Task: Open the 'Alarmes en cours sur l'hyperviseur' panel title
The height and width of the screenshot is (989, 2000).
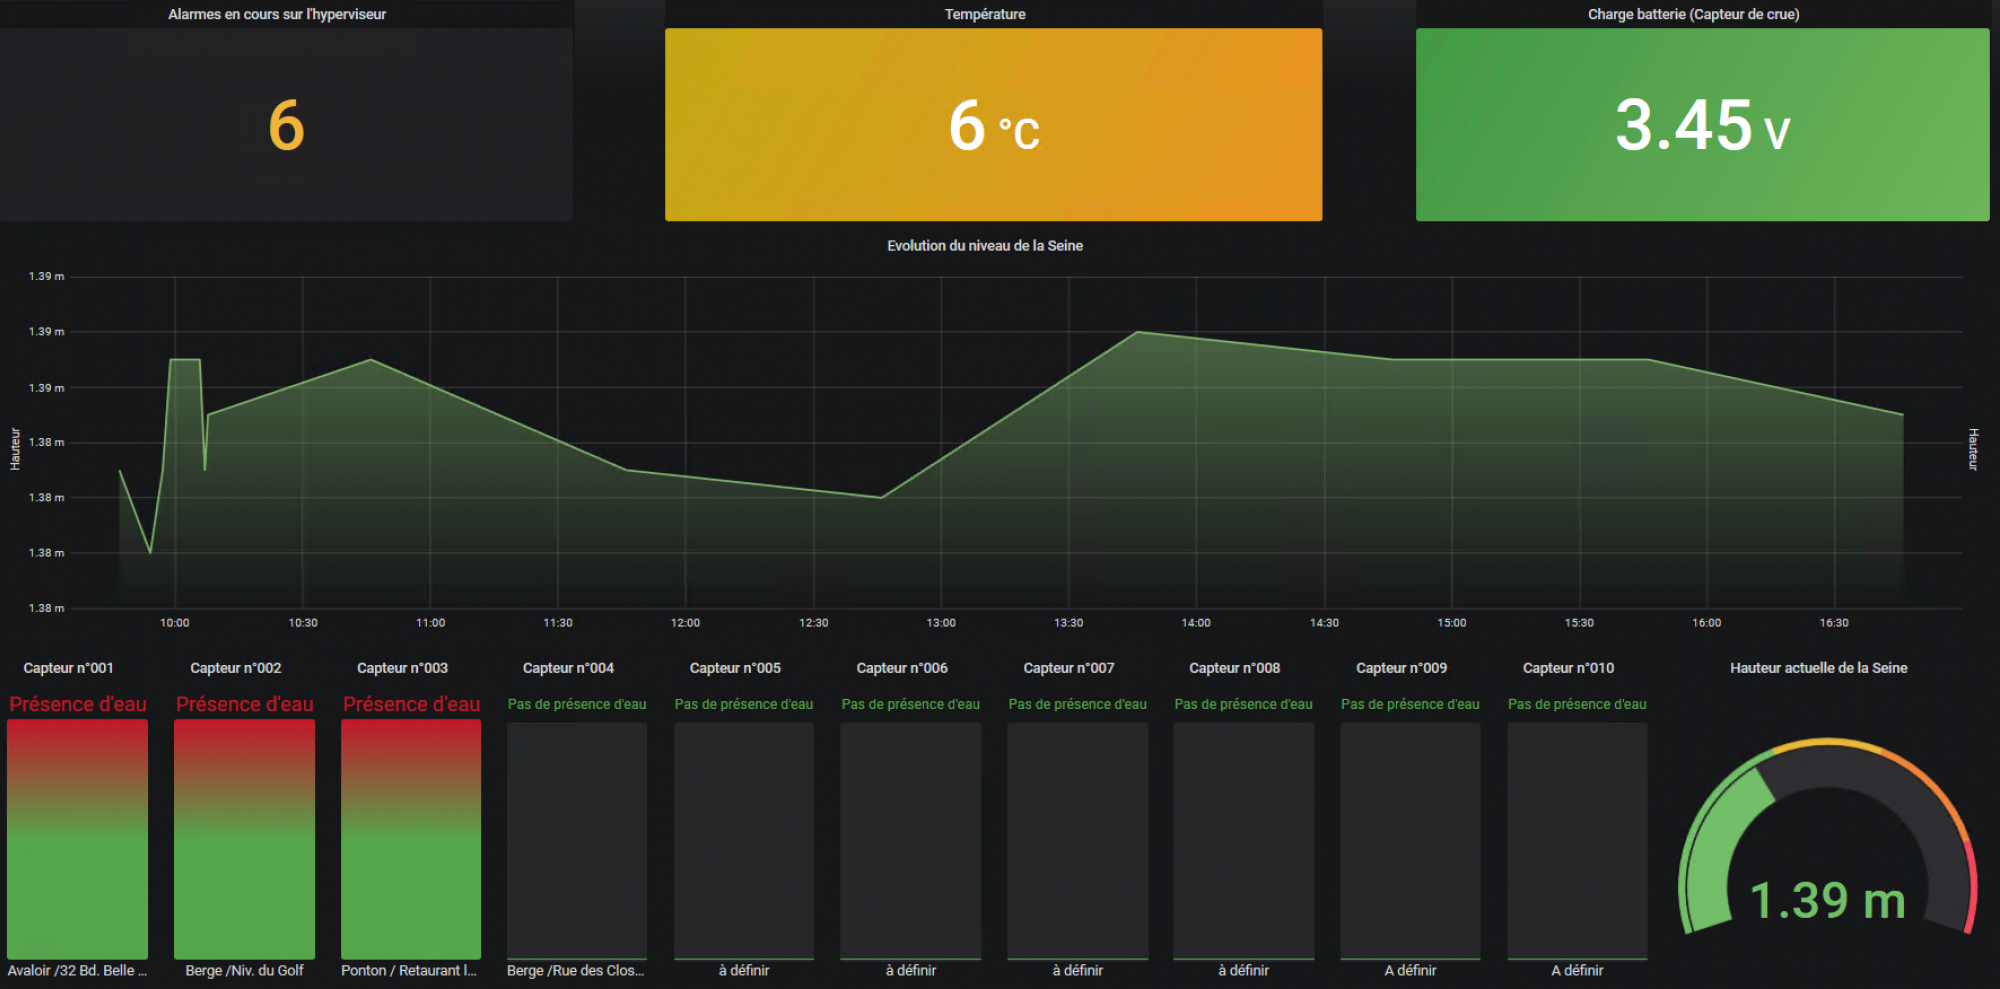Action: click(x=277, y=14)
